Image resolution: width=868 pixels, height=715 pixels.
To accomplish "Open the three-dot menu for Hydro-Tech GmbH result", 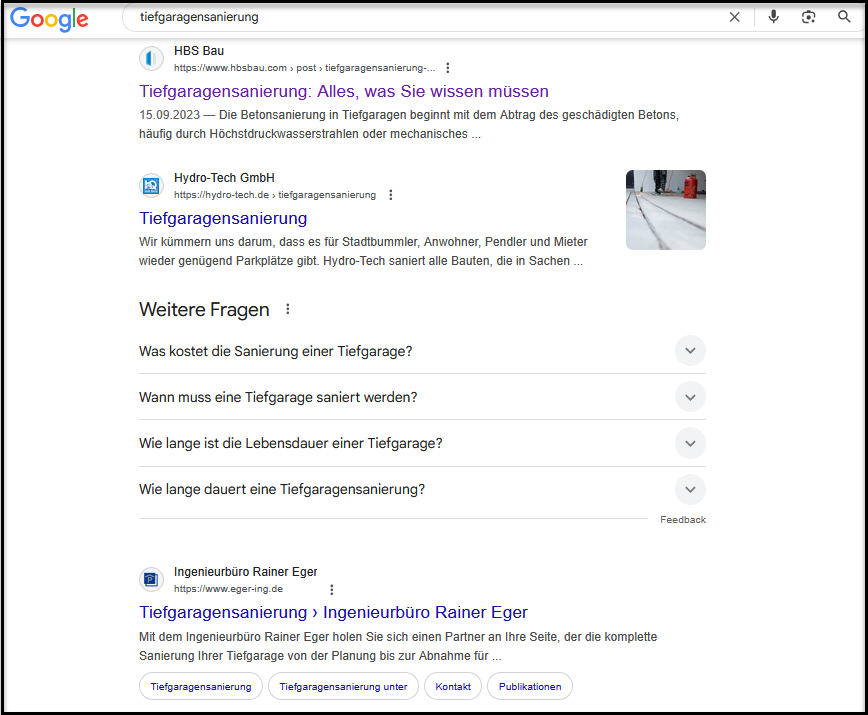I will (x=391, y=195).
